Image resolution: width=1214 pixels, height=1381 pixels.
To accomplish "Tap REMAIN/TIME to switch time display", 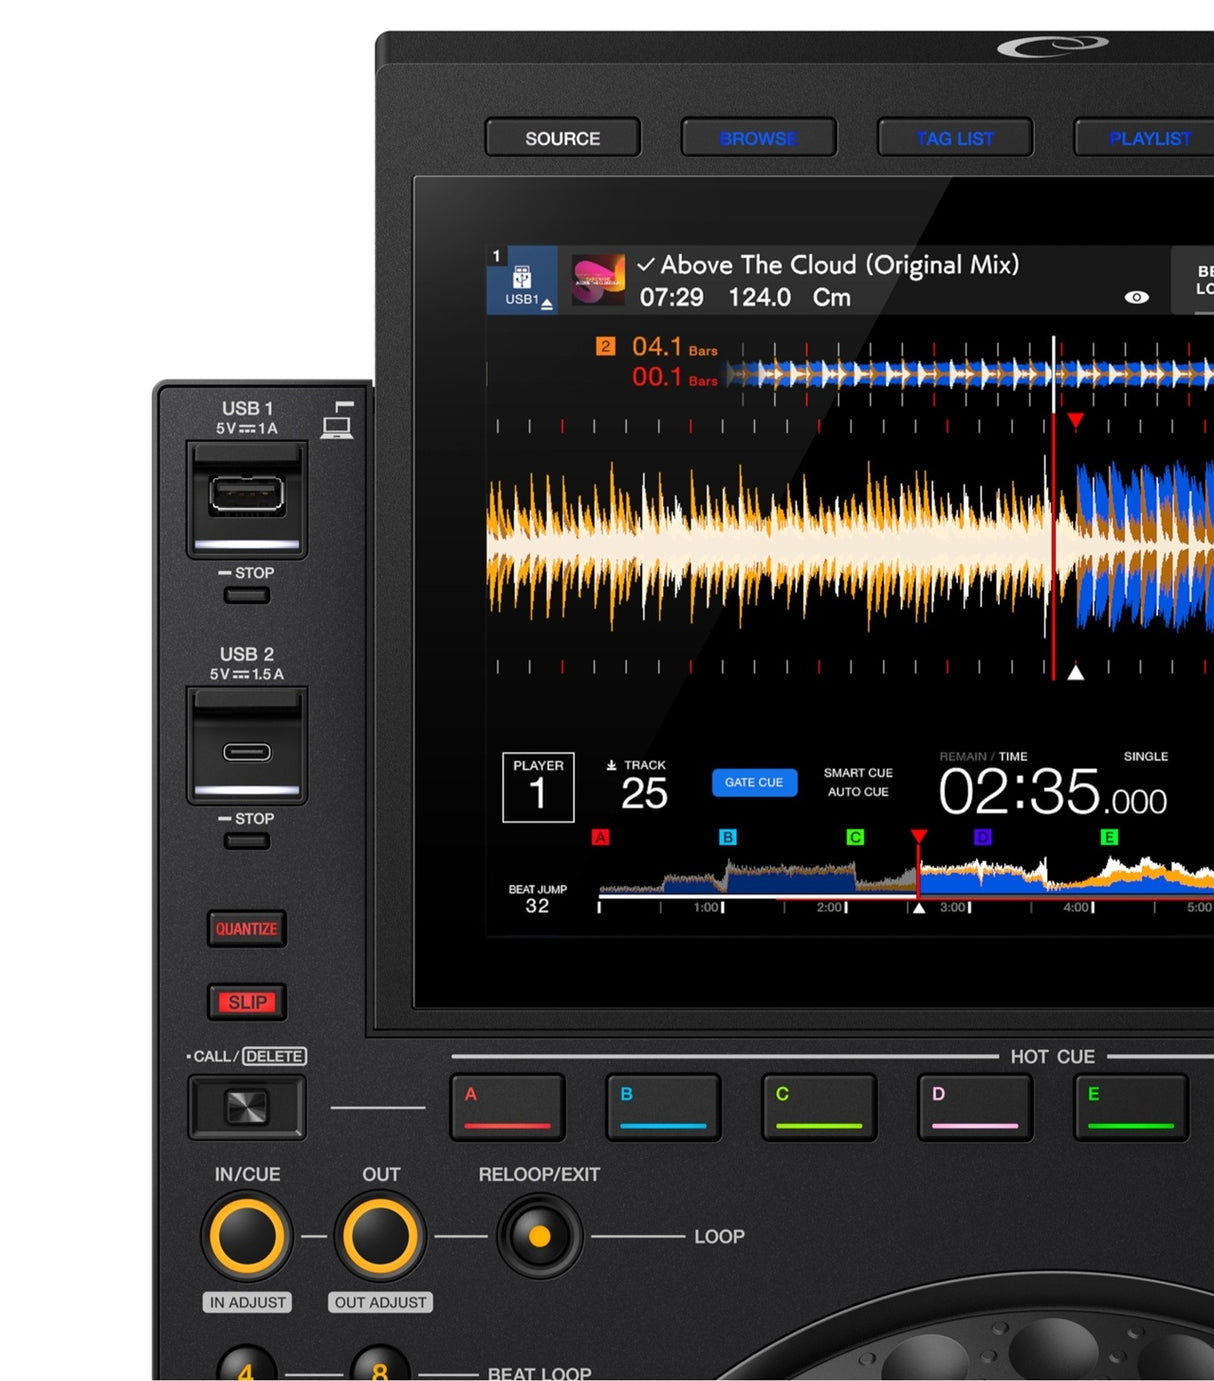I will [983, 757].
